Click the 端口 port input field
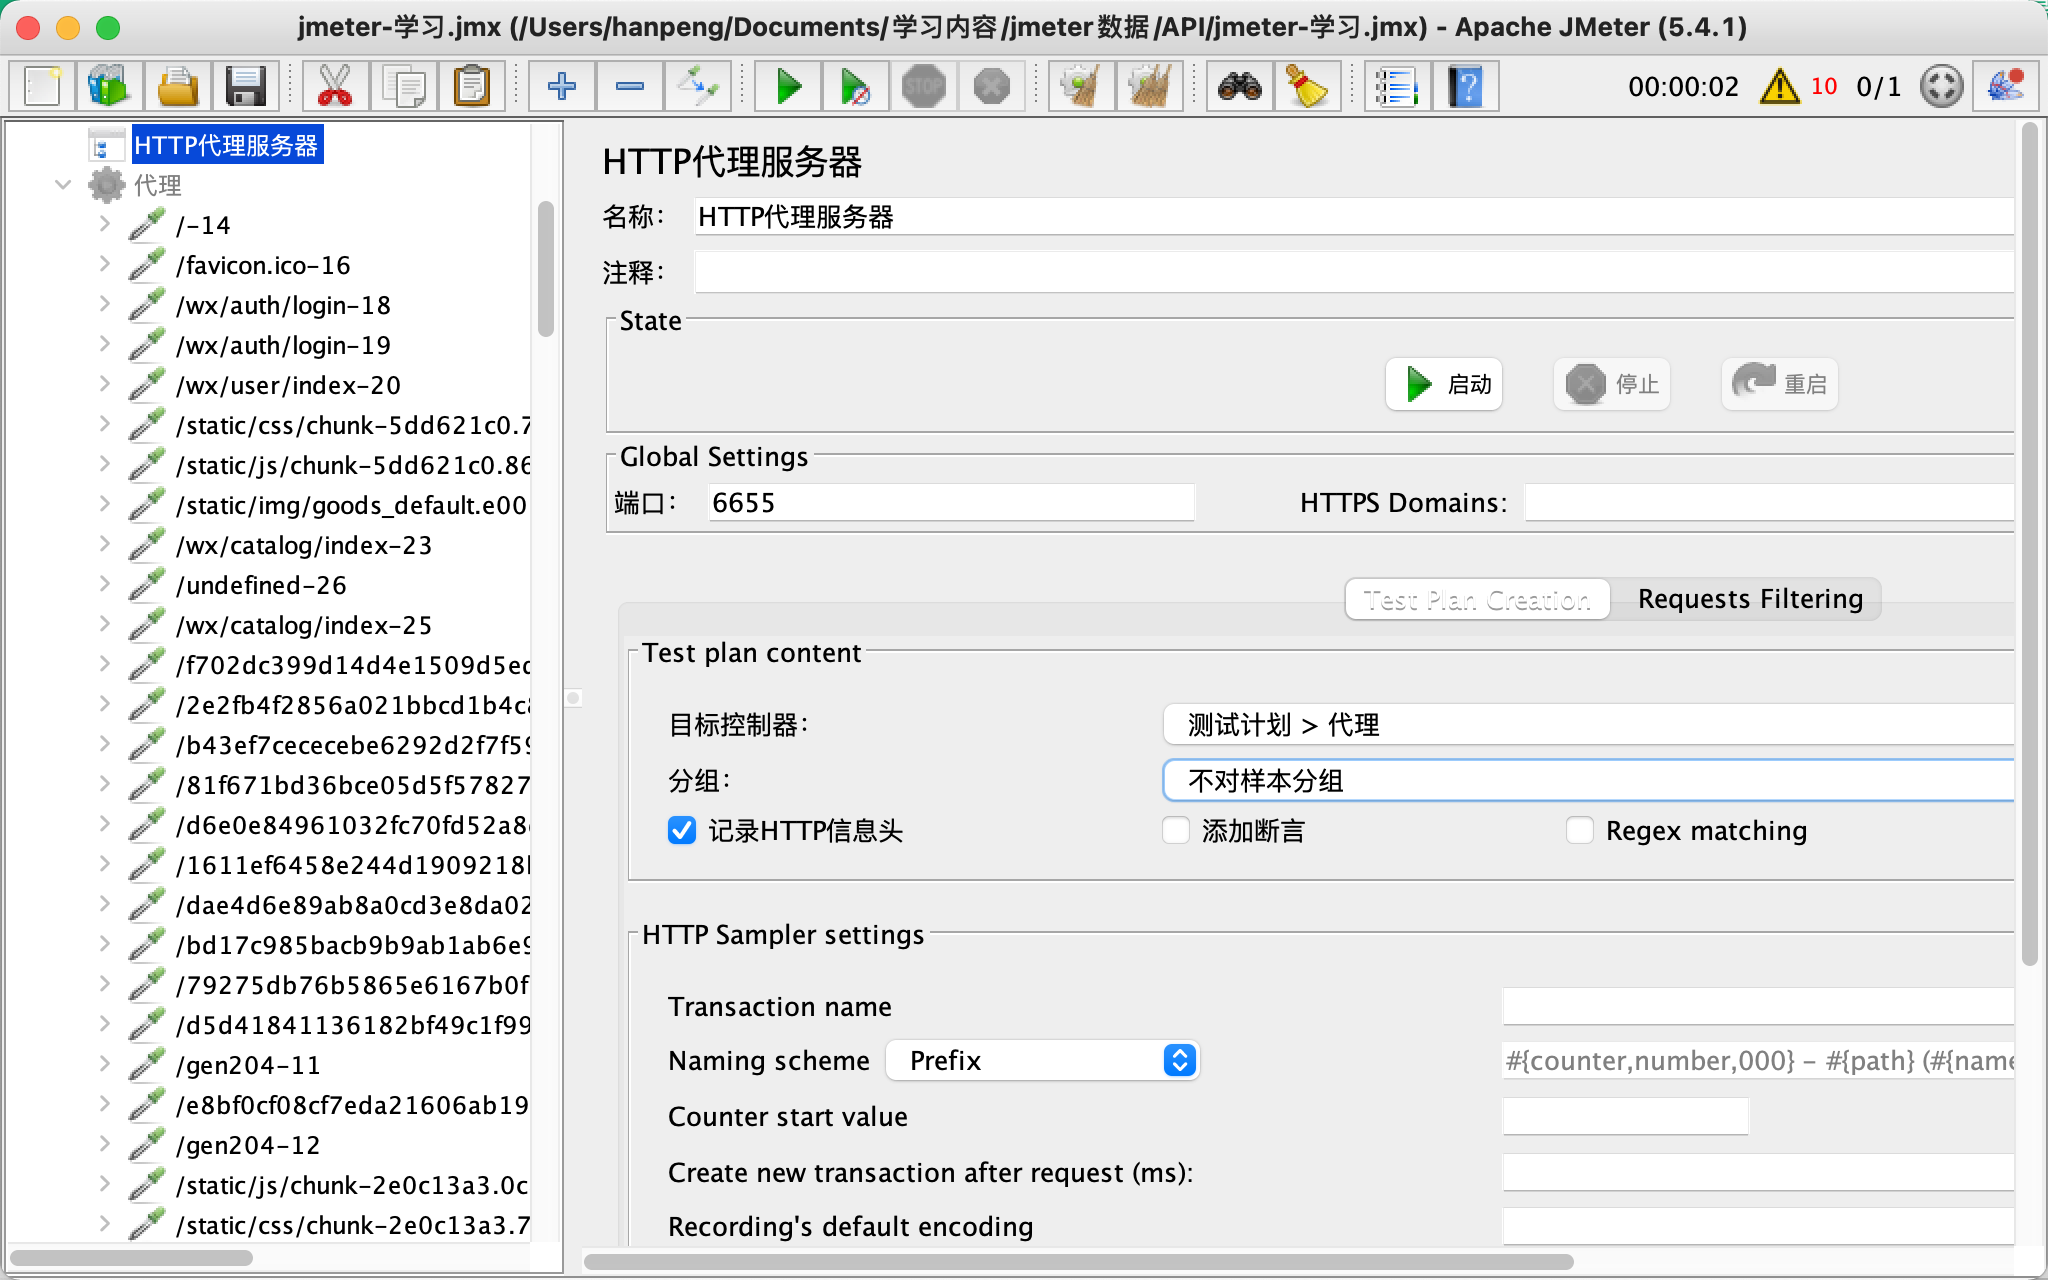This screenshot has height=1280, width=2048. coord(950,503)
